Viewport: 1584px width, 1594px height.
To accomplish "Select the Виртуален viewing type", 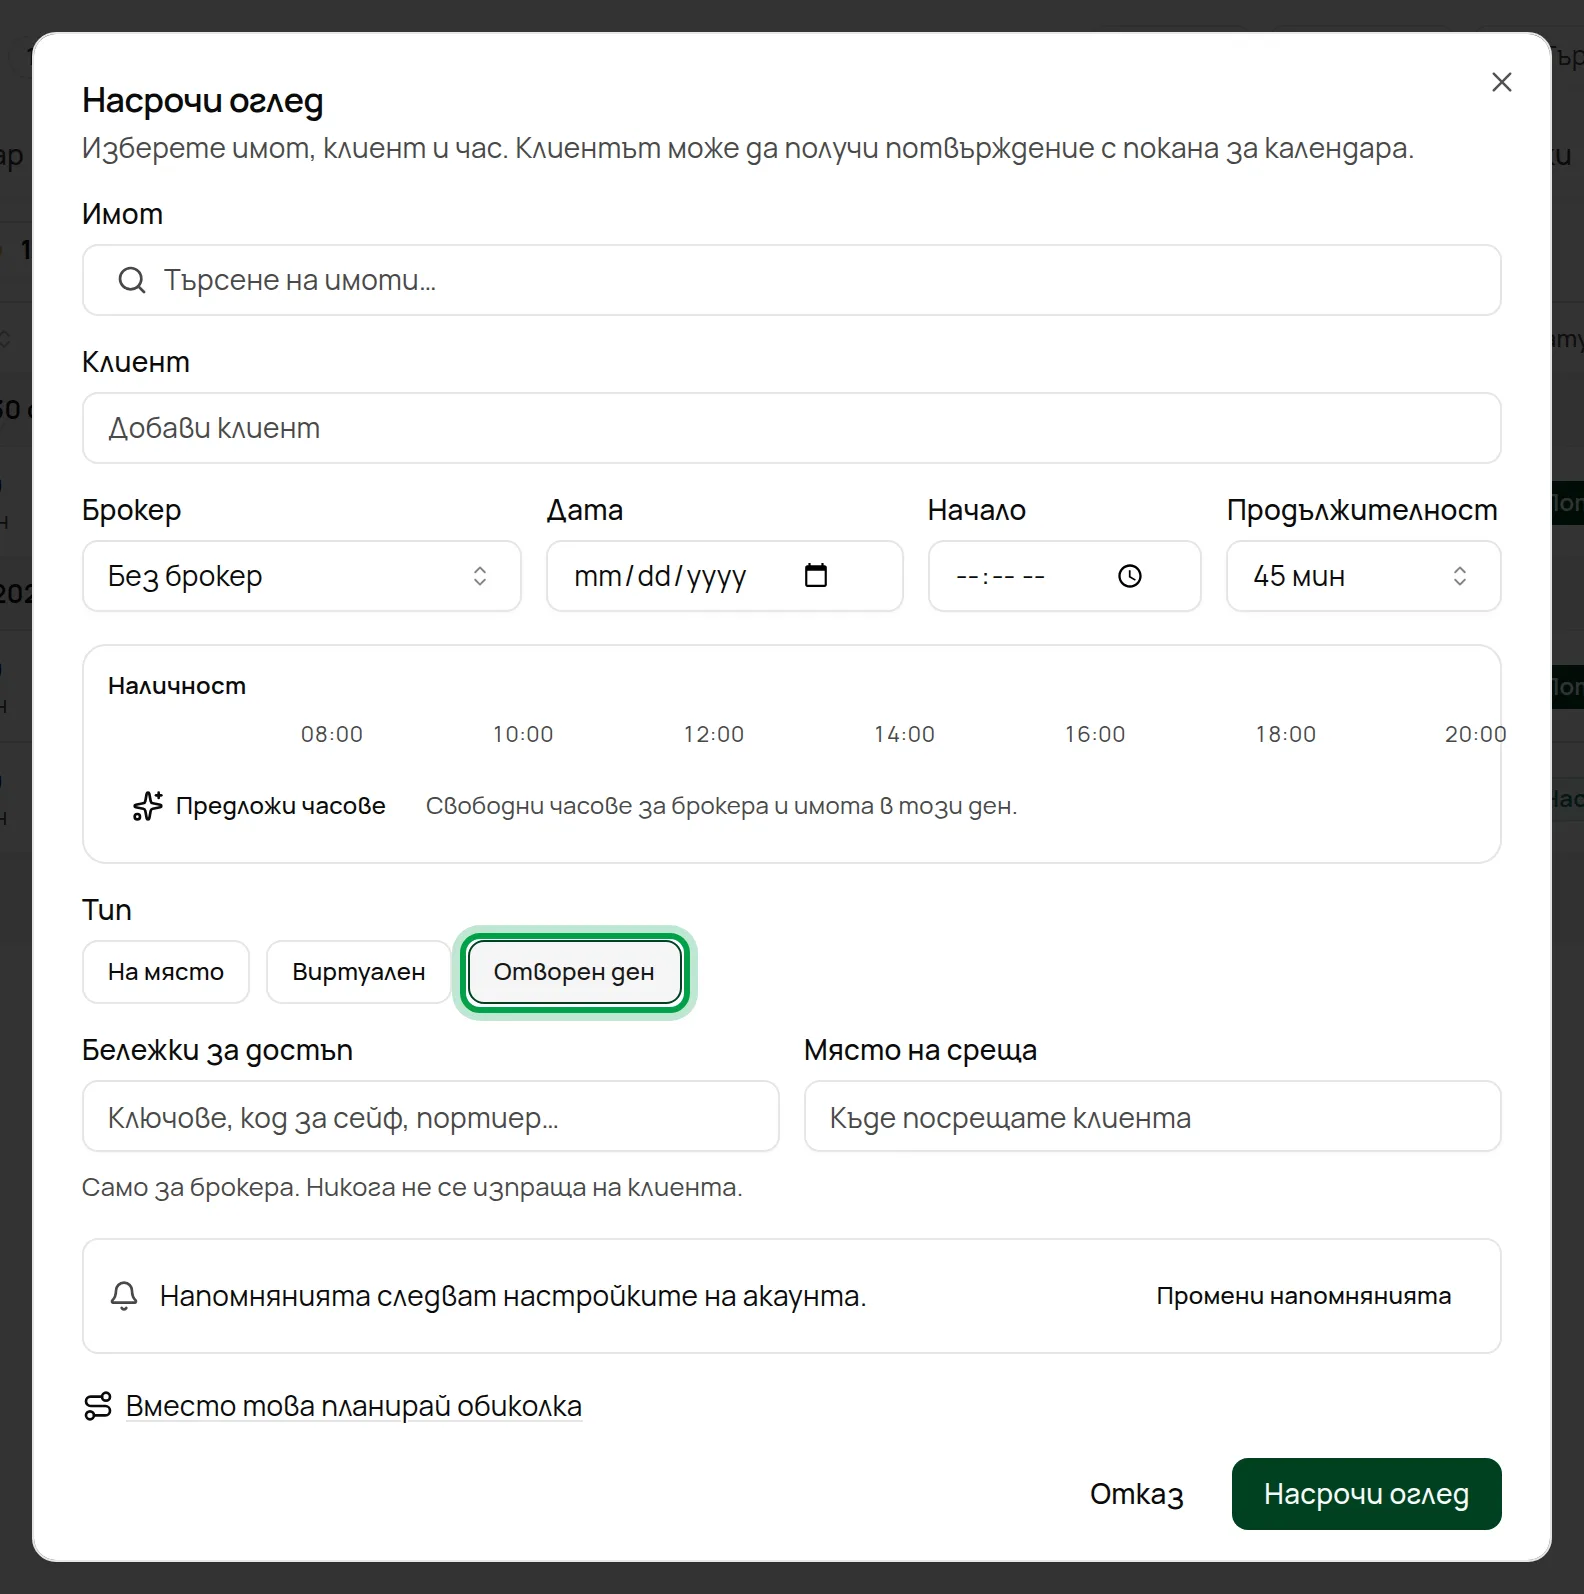I will pos(359,972).
